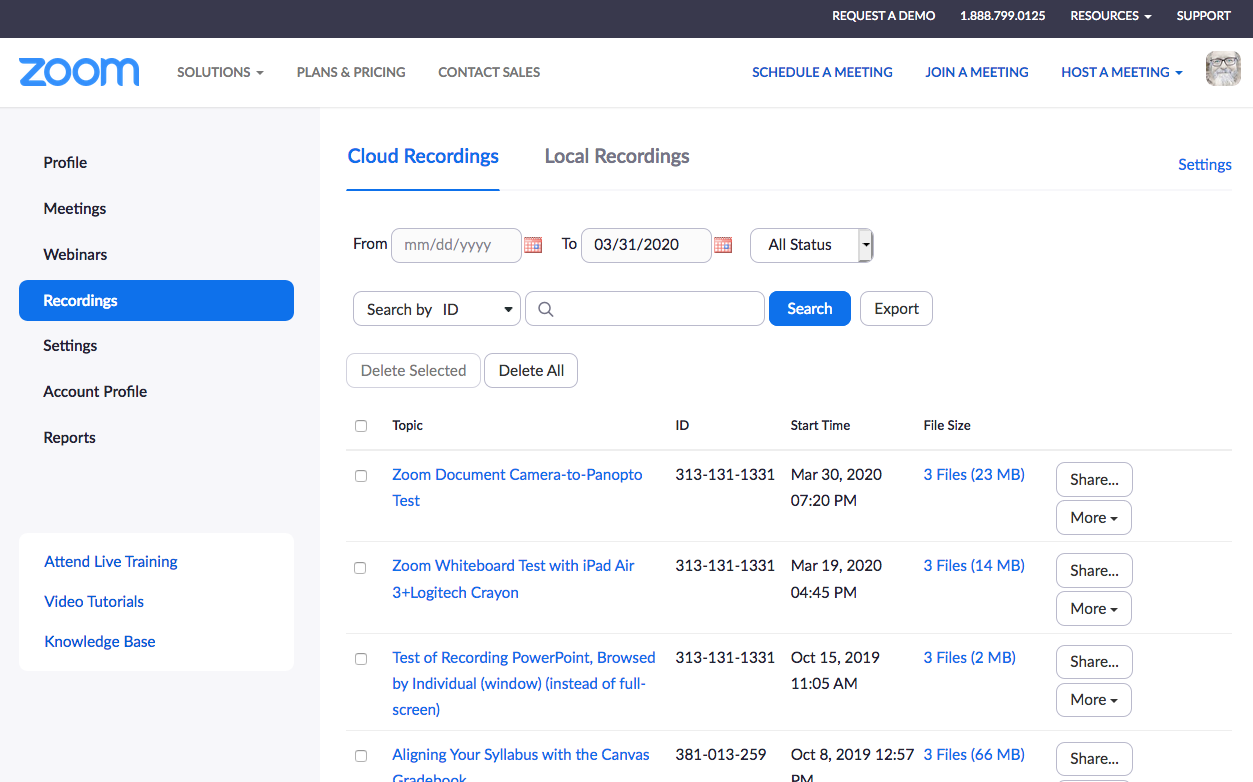Open the 3 Files (14 MB) link
Viewport: 1253px width, 782px height.
(x=974, y=566)
